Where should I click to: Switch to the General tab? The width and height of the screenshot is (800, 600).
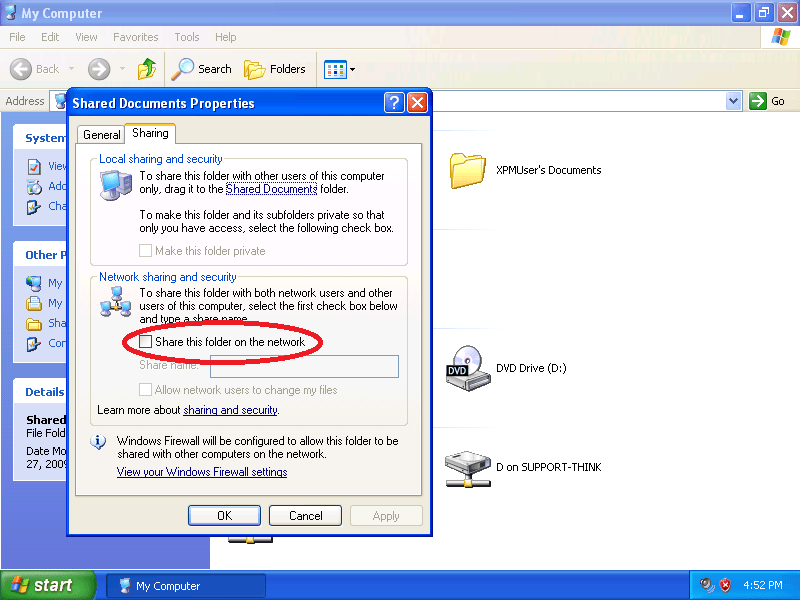click(102, 135)
